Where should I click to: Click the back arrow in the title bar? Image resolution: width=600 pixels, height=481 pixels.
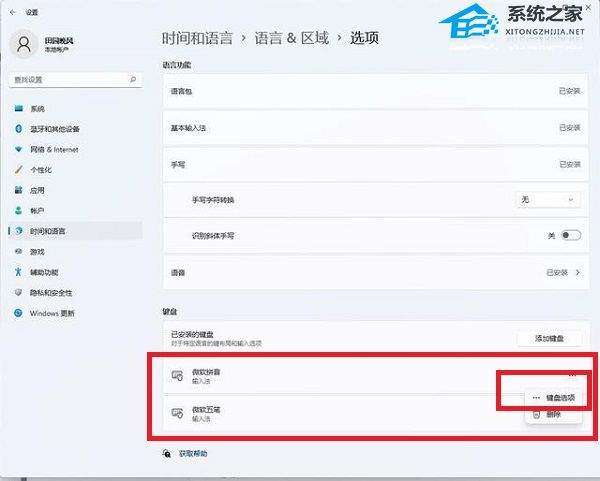[13, 11]
